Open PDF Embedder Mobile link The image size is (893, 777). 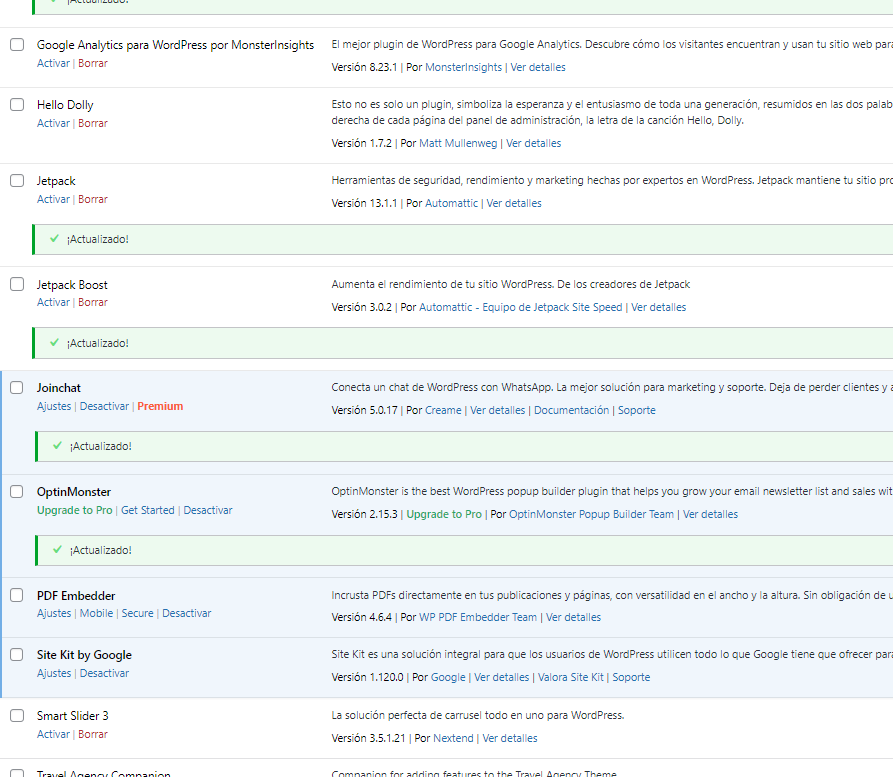point(96,613)
